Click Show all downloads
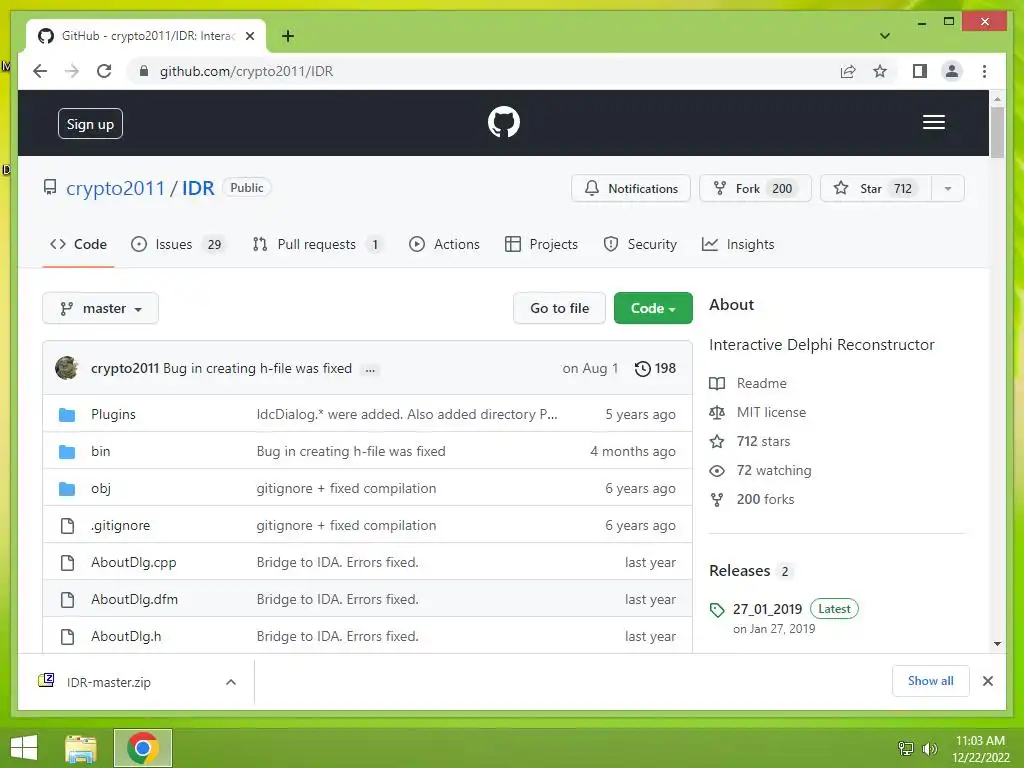Viewport: 1024px width, 768px height. (931, 681)
